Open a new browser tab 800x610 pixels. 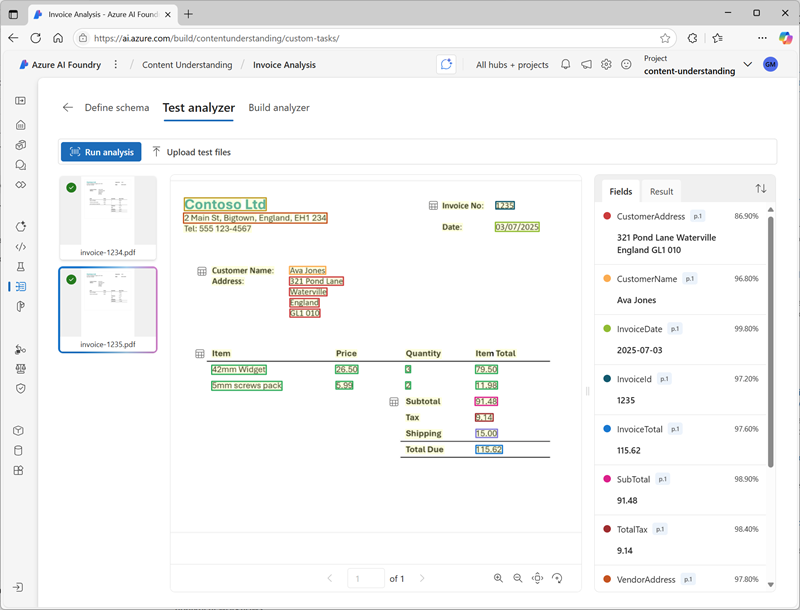click(188, 14)
